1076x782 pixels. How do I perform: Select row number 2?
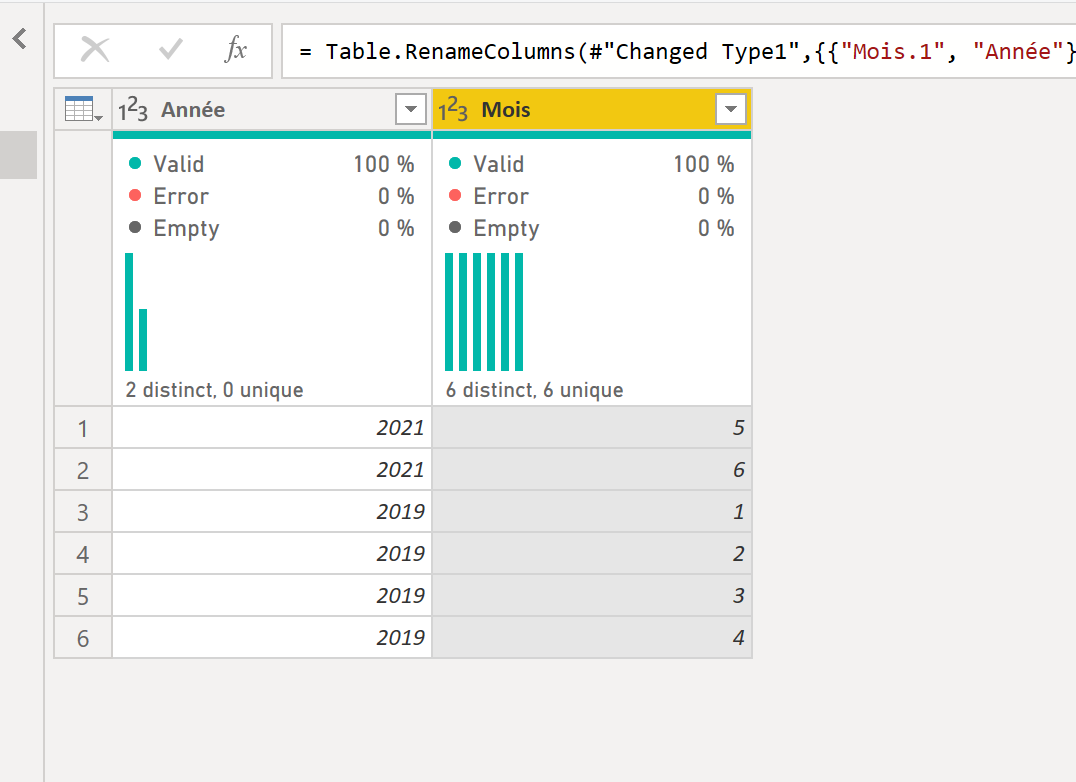(83, 470)
